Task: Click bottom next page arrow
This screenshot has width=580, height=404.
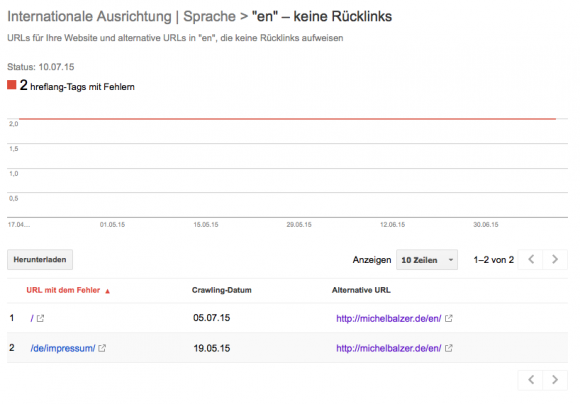Action: (555, 380)
